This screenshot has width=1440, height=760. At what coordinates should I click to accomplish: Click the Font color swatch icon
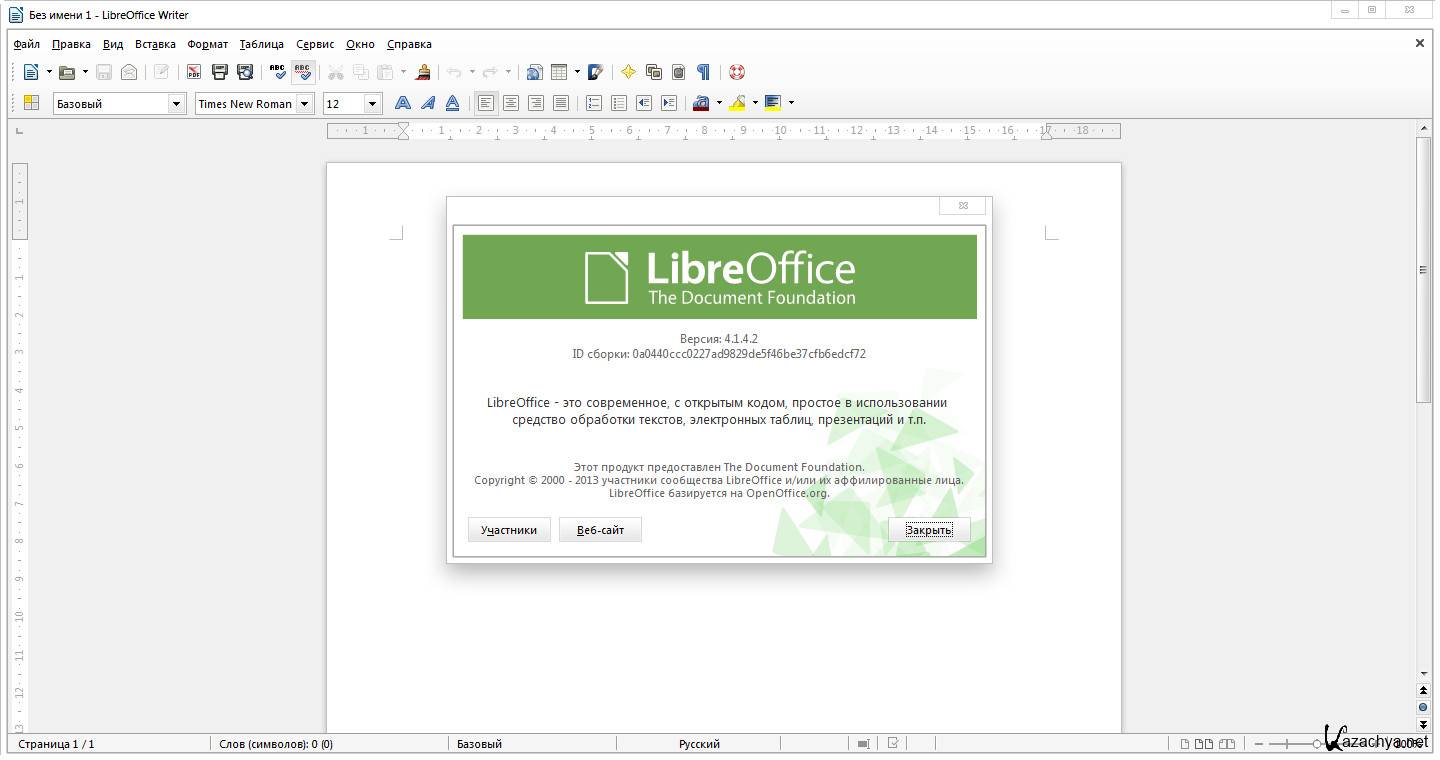pyautogui.click(x=701, y=103)
